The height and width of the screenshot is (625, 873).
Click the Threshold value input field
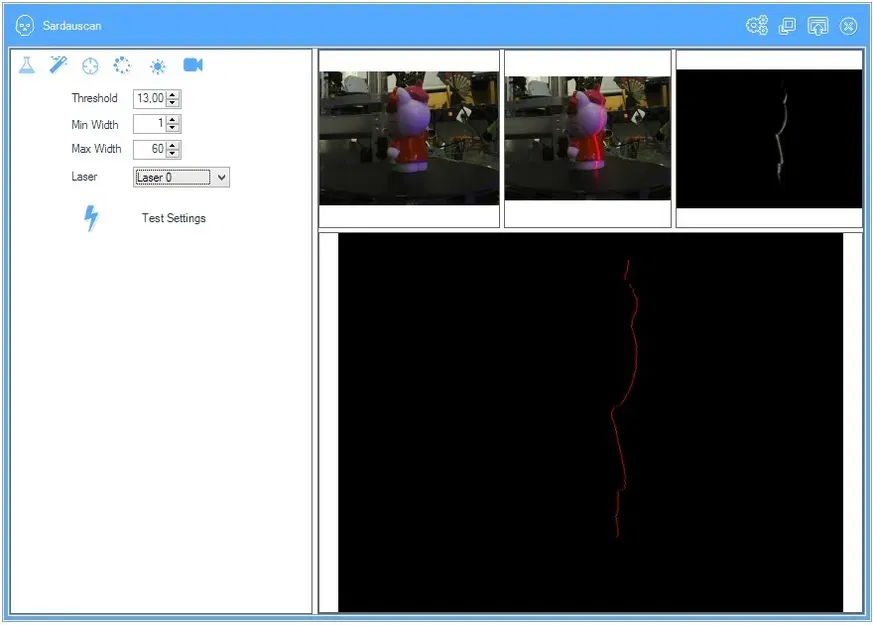pos(150,98)
